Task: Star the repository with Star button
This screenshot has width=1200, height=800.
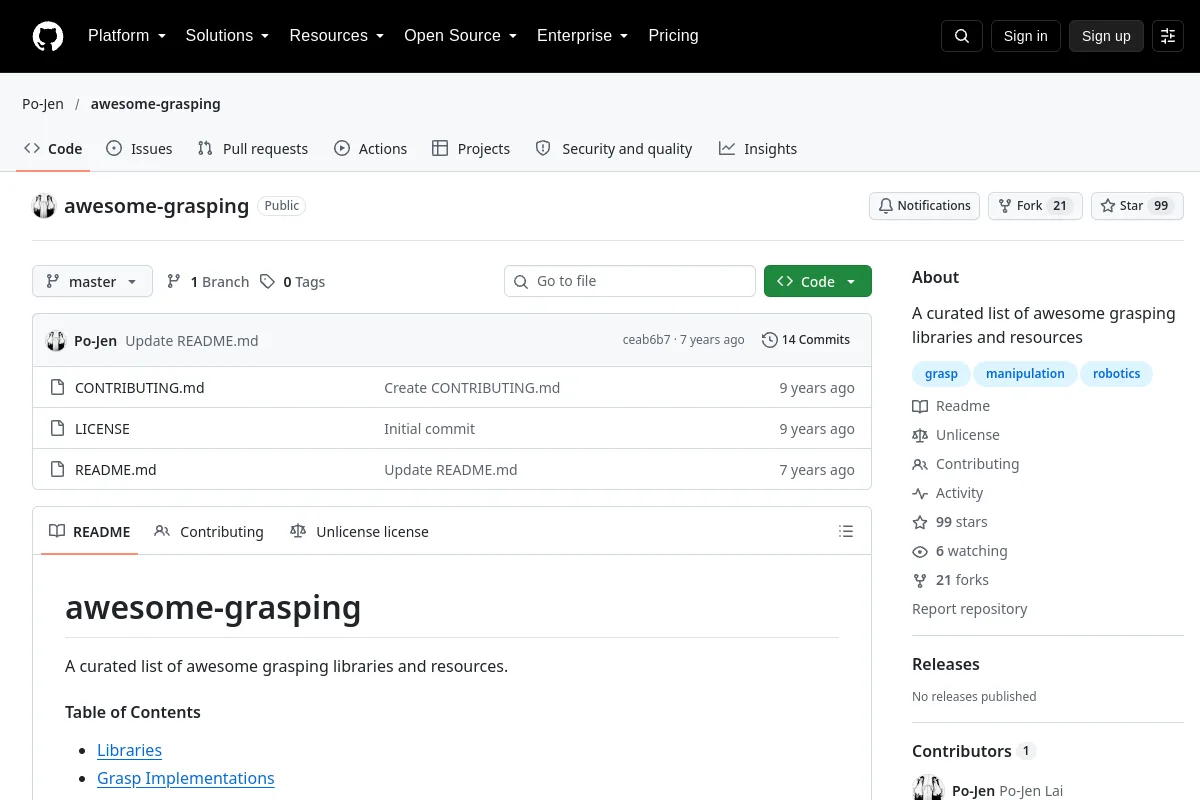Action: click(x=1137, y=206)
